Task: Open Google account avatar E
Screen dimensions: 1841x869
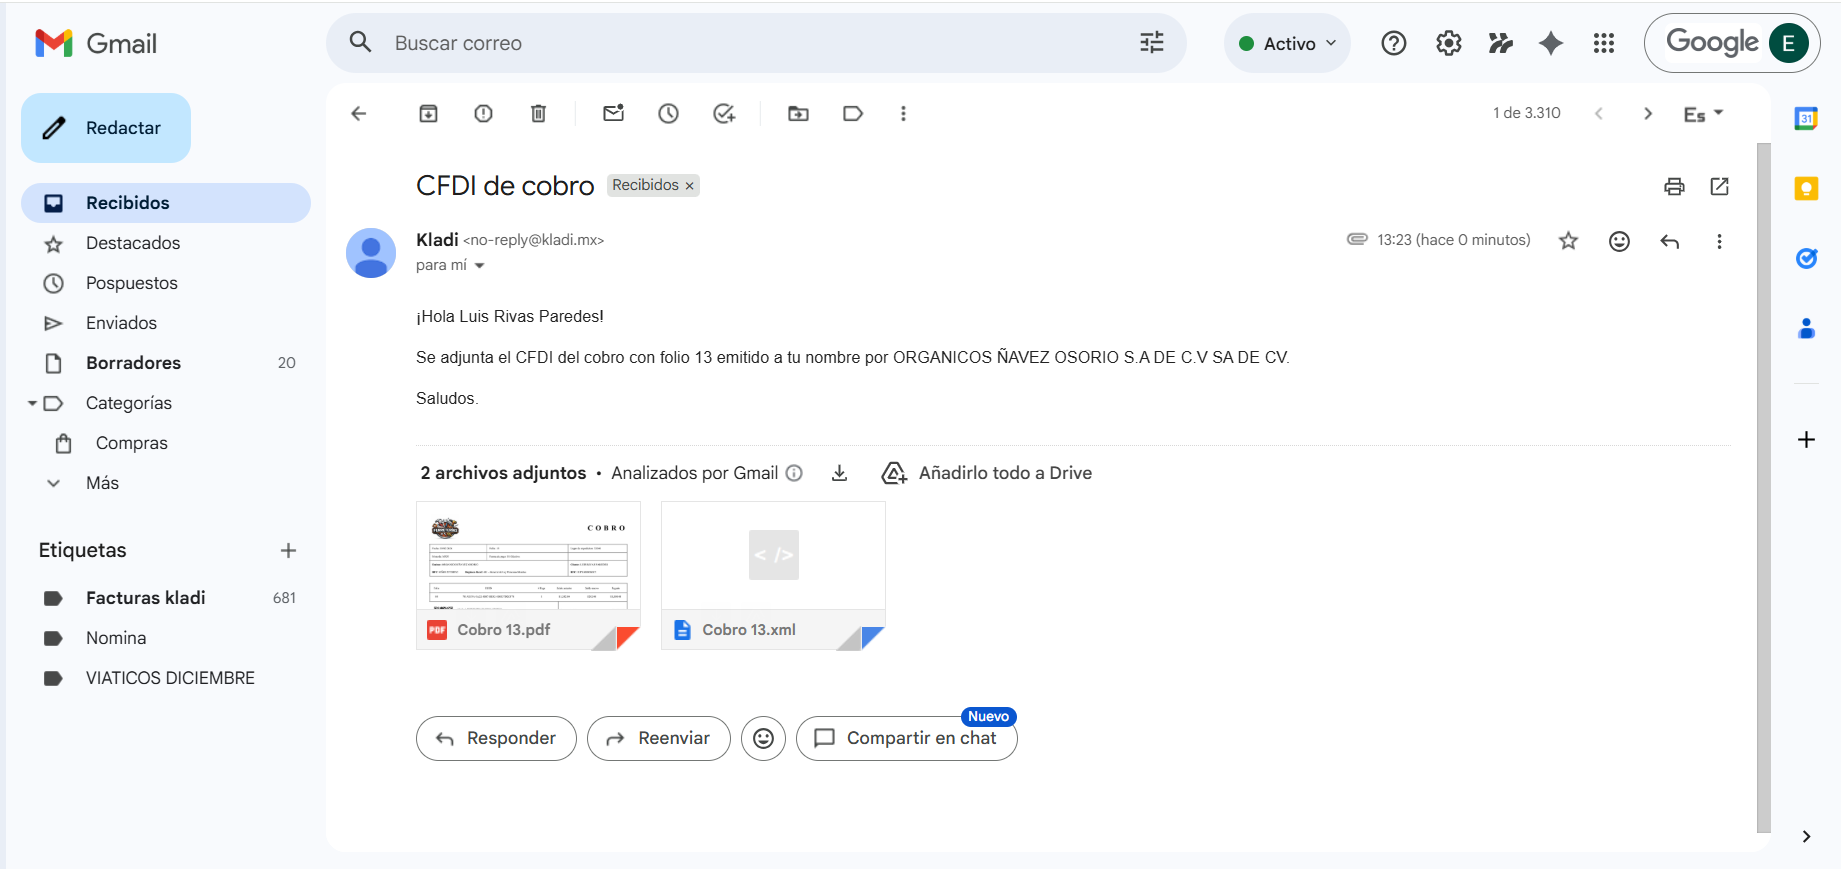Action: pyautogui.click(x=1789, y=43)
